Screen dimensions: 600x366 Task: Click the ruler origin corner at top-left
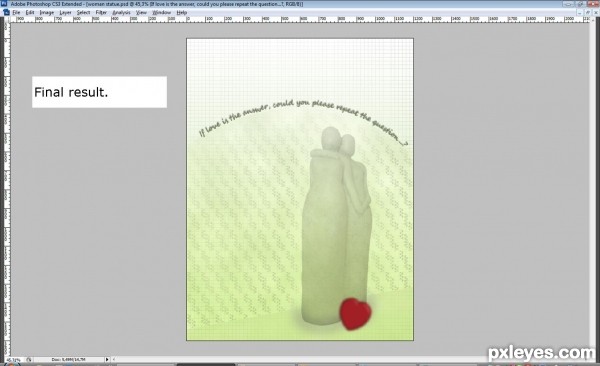7,20
